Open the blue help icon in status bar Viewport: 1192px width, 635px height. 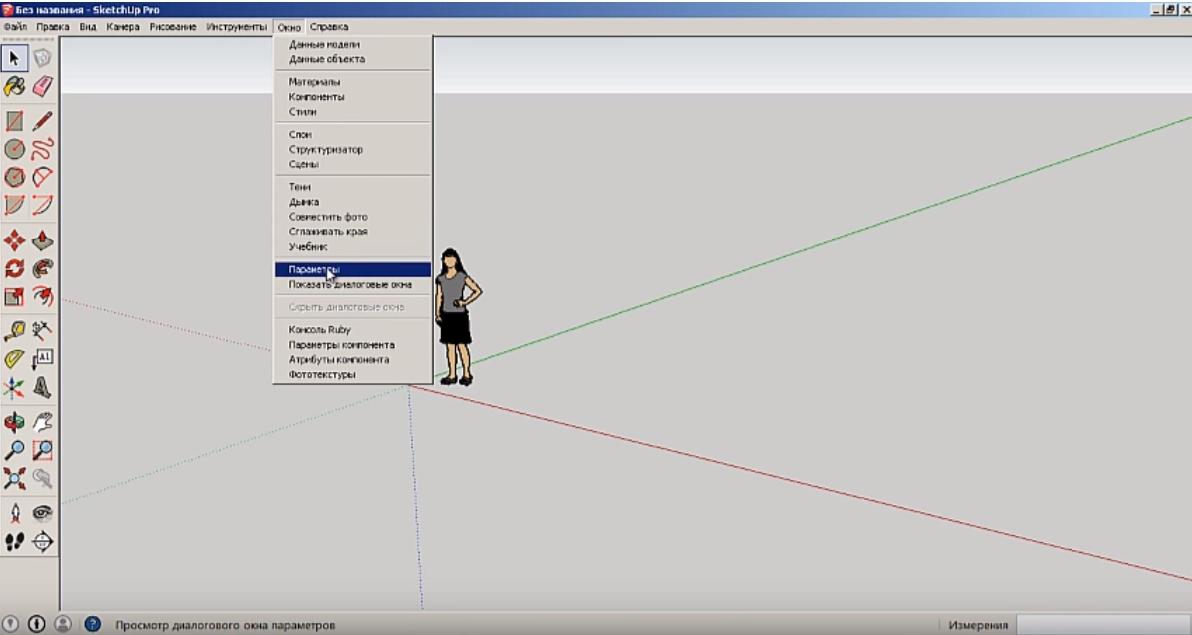[x=92, y=624]
